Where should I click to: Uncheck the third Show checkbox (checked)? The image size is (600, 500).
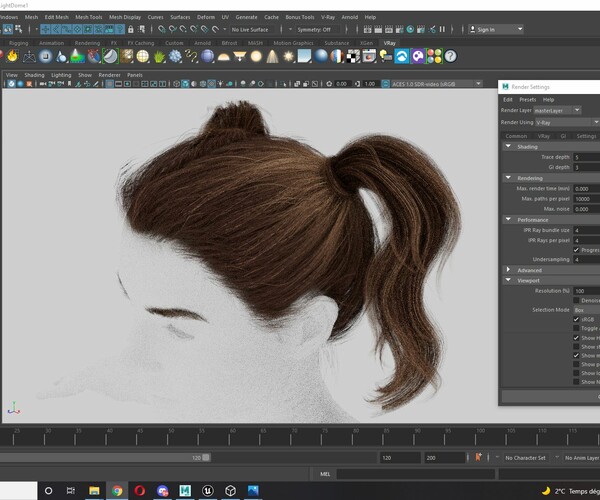tap(576, 355)
